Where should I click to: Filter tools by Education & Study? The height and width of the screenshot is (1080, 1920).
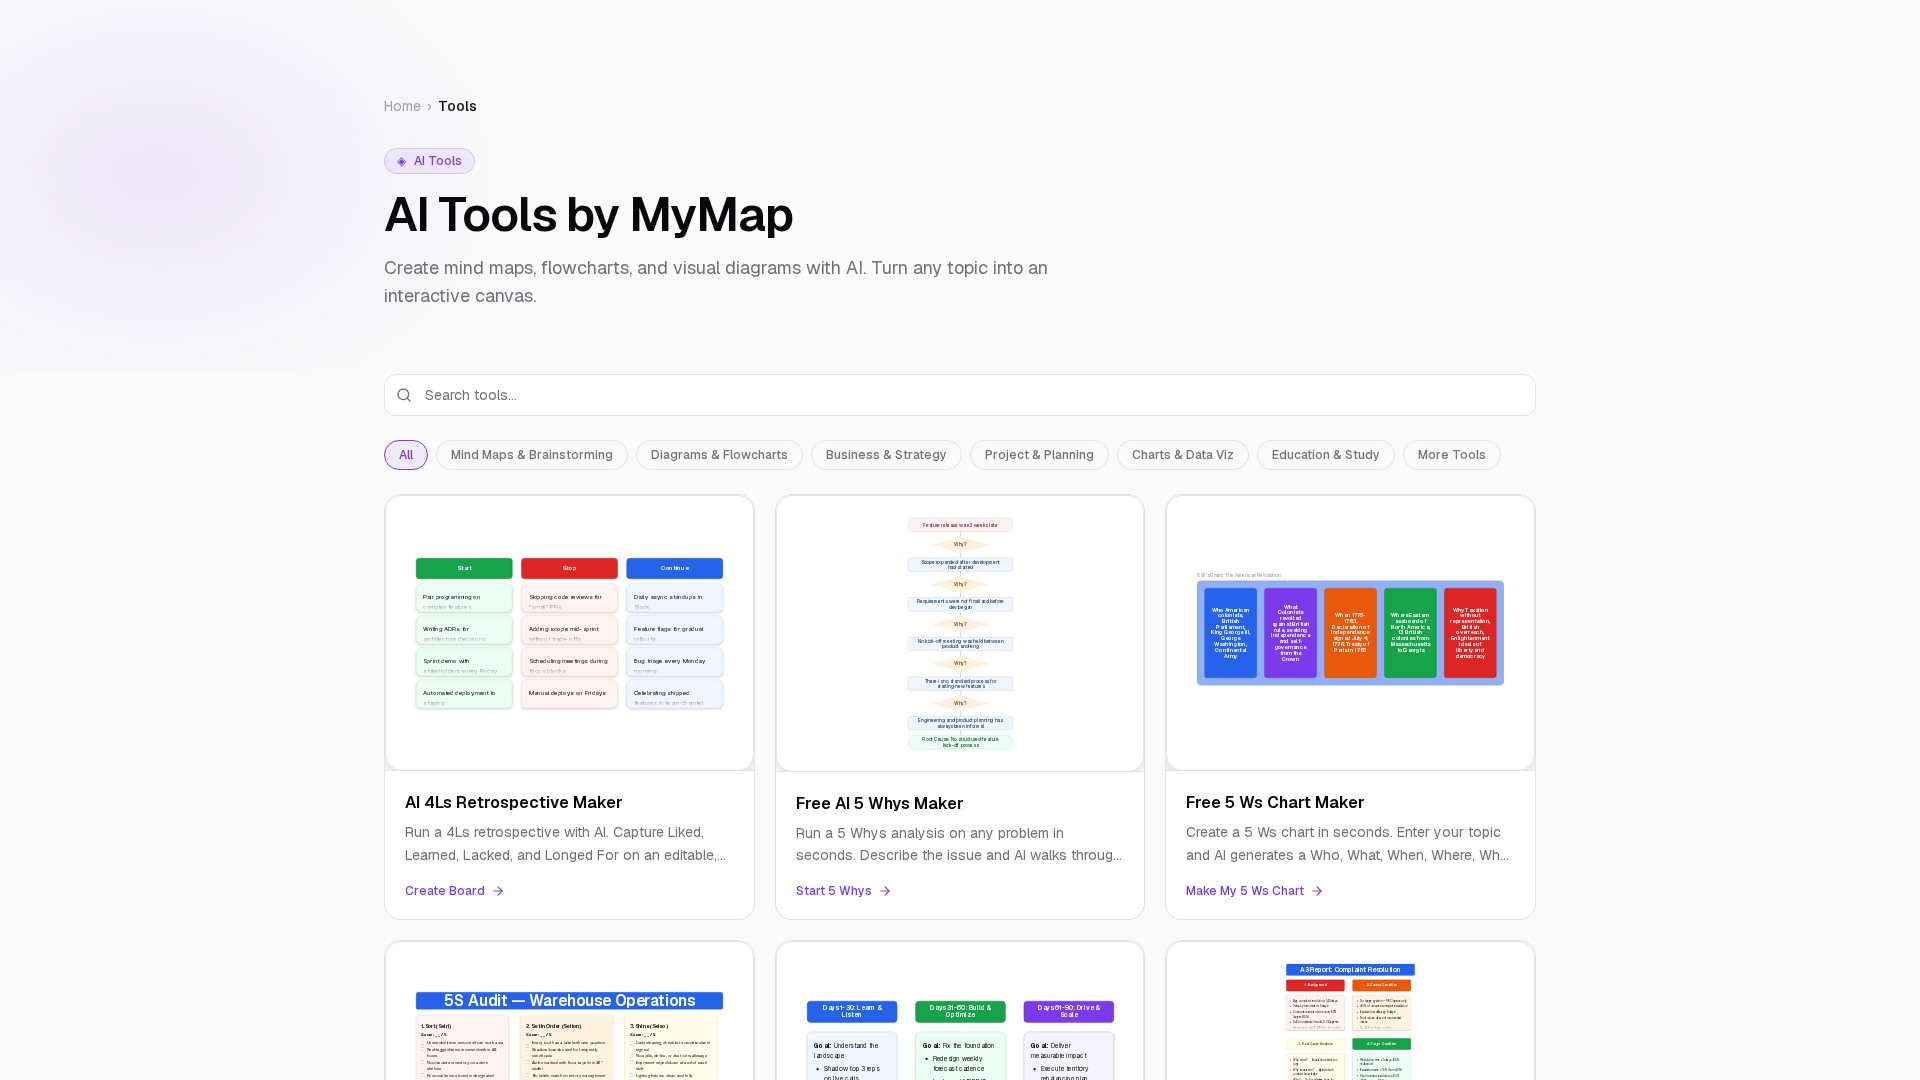pyautogui.click(x=1326, y=455)
